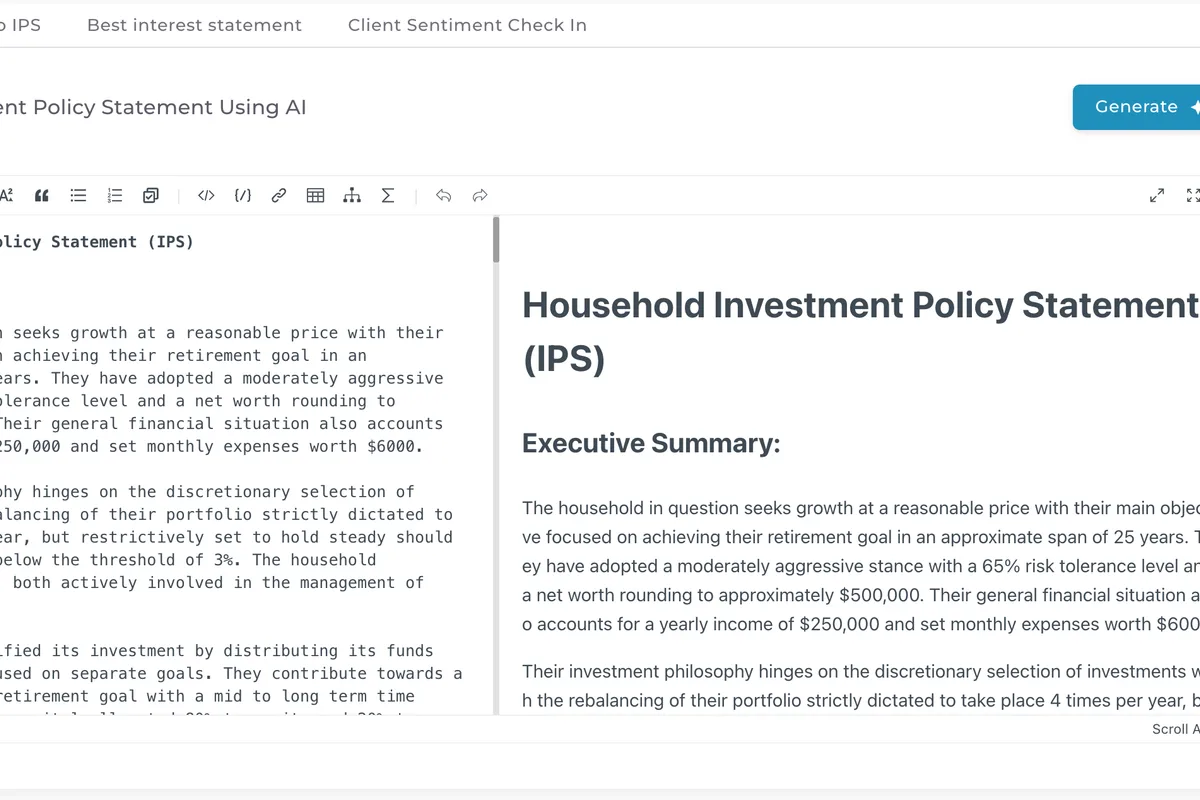The width and height of the screenshot is (1200, 800).
Task: Switch to the Client Sentiment Check In tab
Action: click(x=467, y=25)
